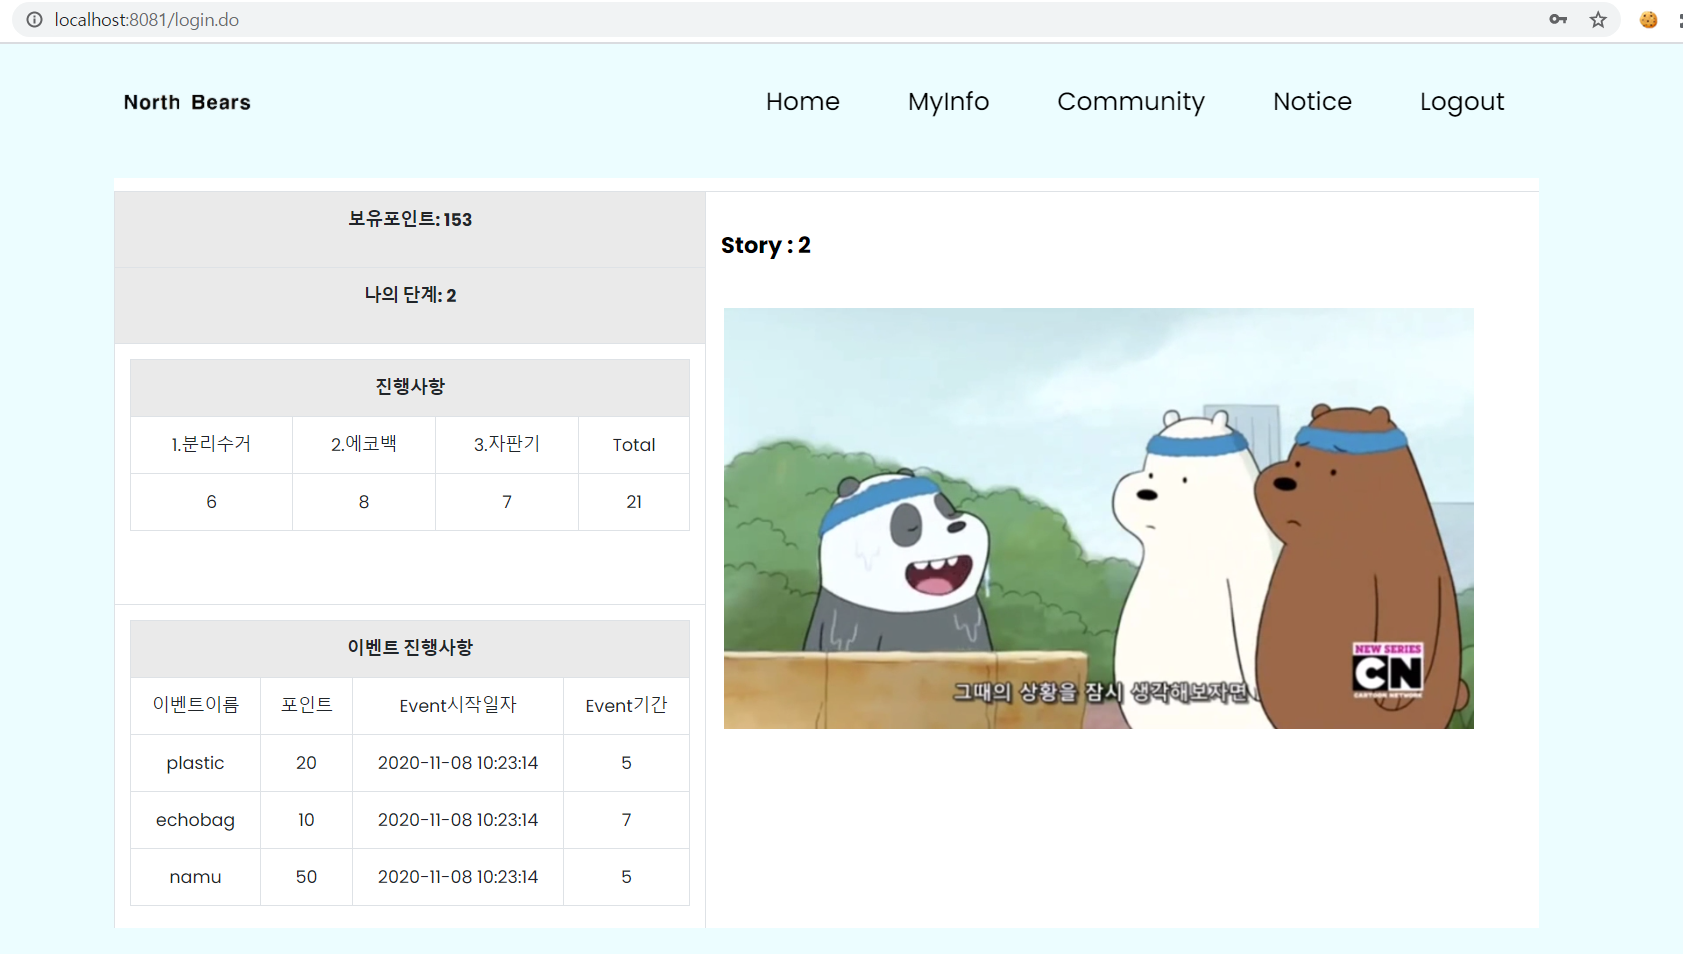
Task: Select the '포인트' column header
Action: (306, 706)
